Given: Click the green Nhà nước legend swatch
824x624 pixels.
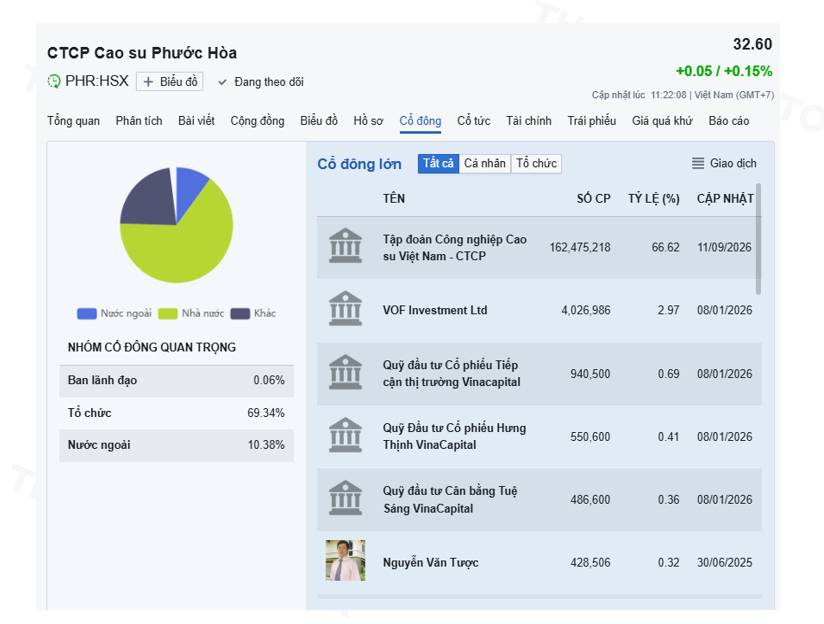Looking at the screenshot, I should [168, 314].
